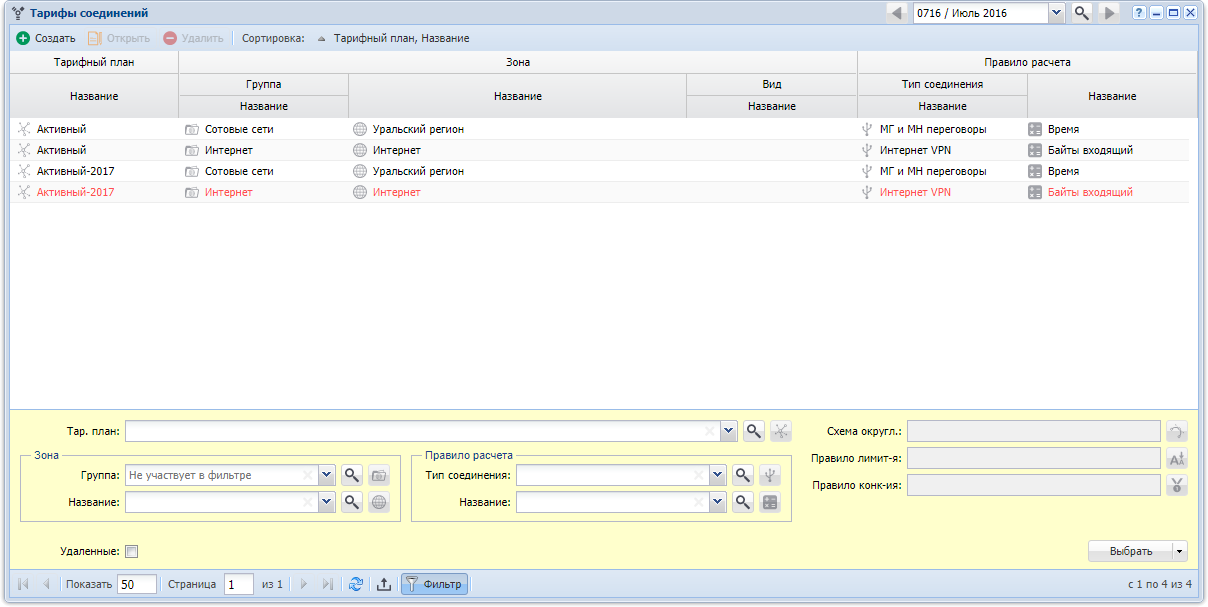The width and height of the screenshot is (1208, 607).
Task: Toggle the Фильтр button
Action: pos(434,584)
